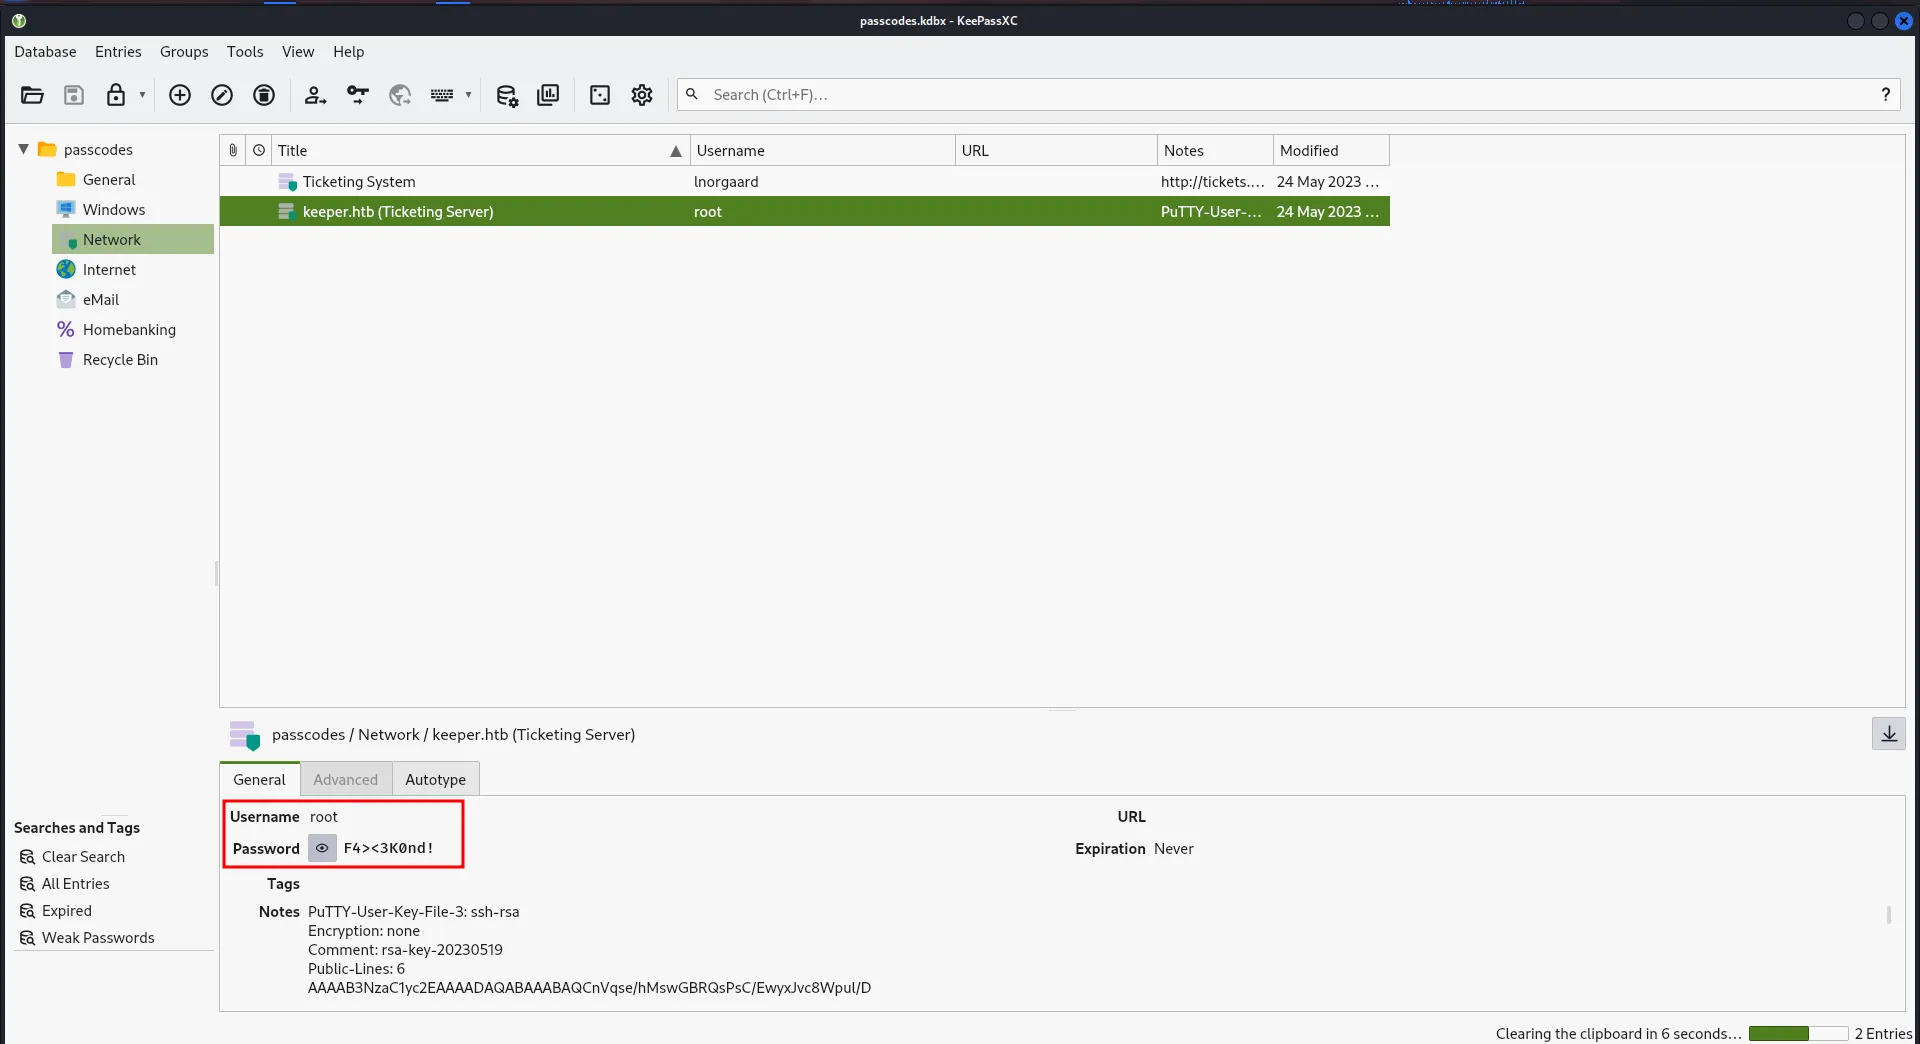Select the Windows group
This screenshot has width=1920, height=1044.
(x=114, y=209)
